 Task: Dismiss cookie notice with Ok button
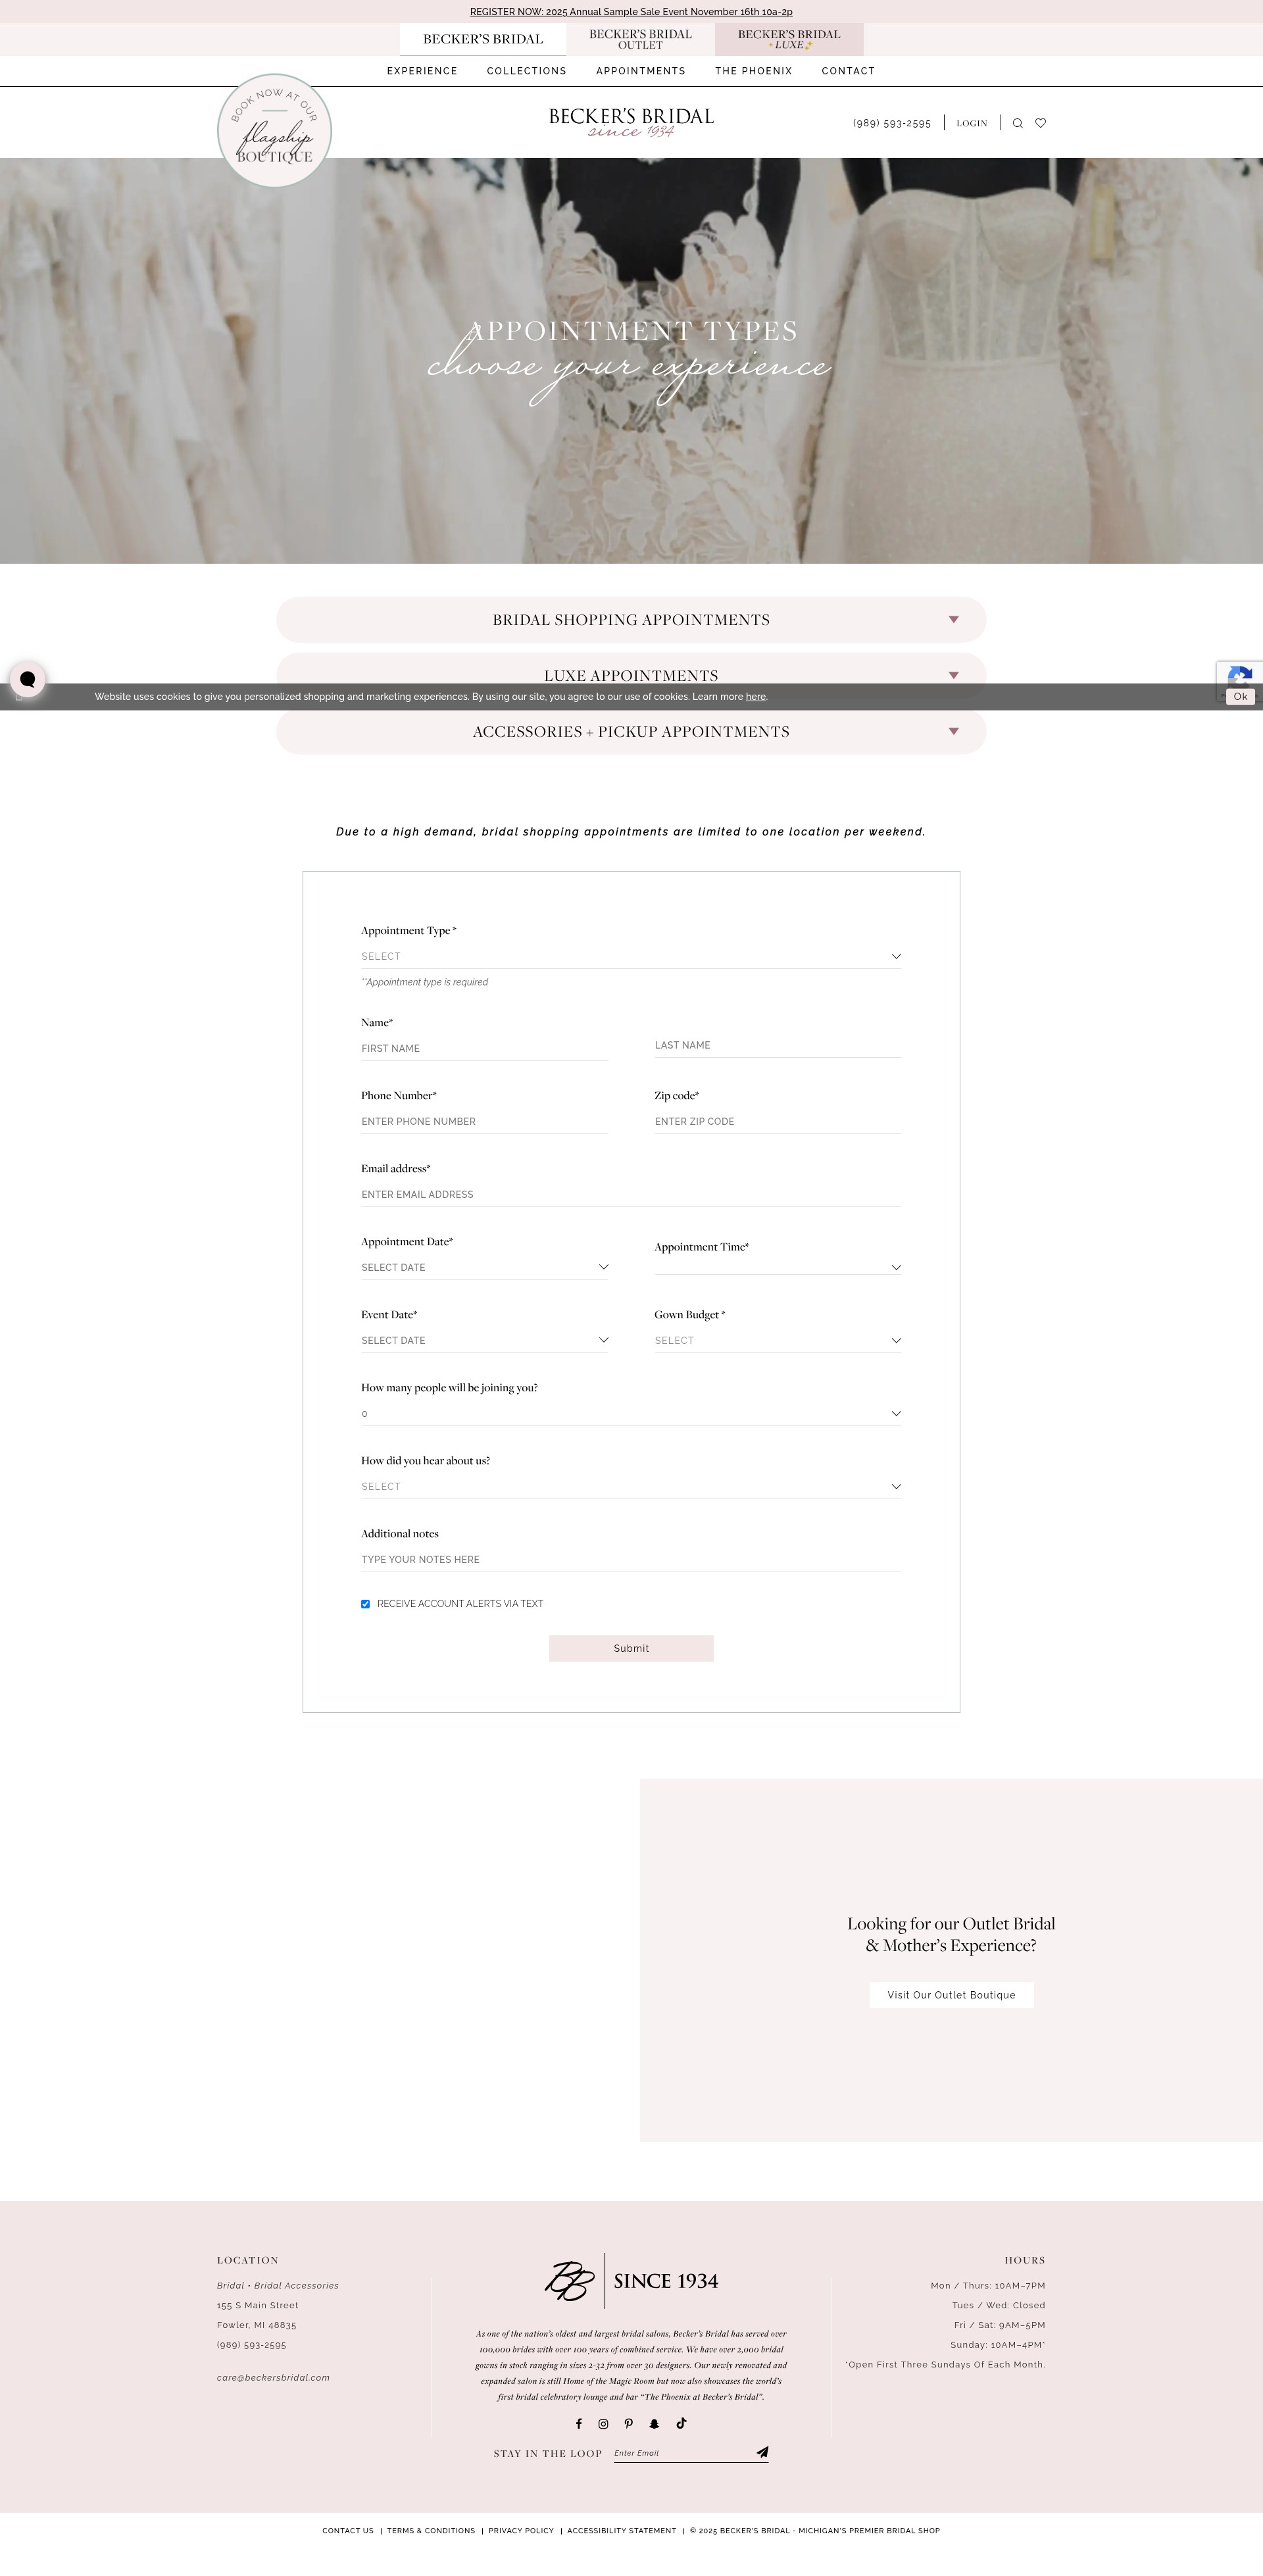coord(1240,697)
